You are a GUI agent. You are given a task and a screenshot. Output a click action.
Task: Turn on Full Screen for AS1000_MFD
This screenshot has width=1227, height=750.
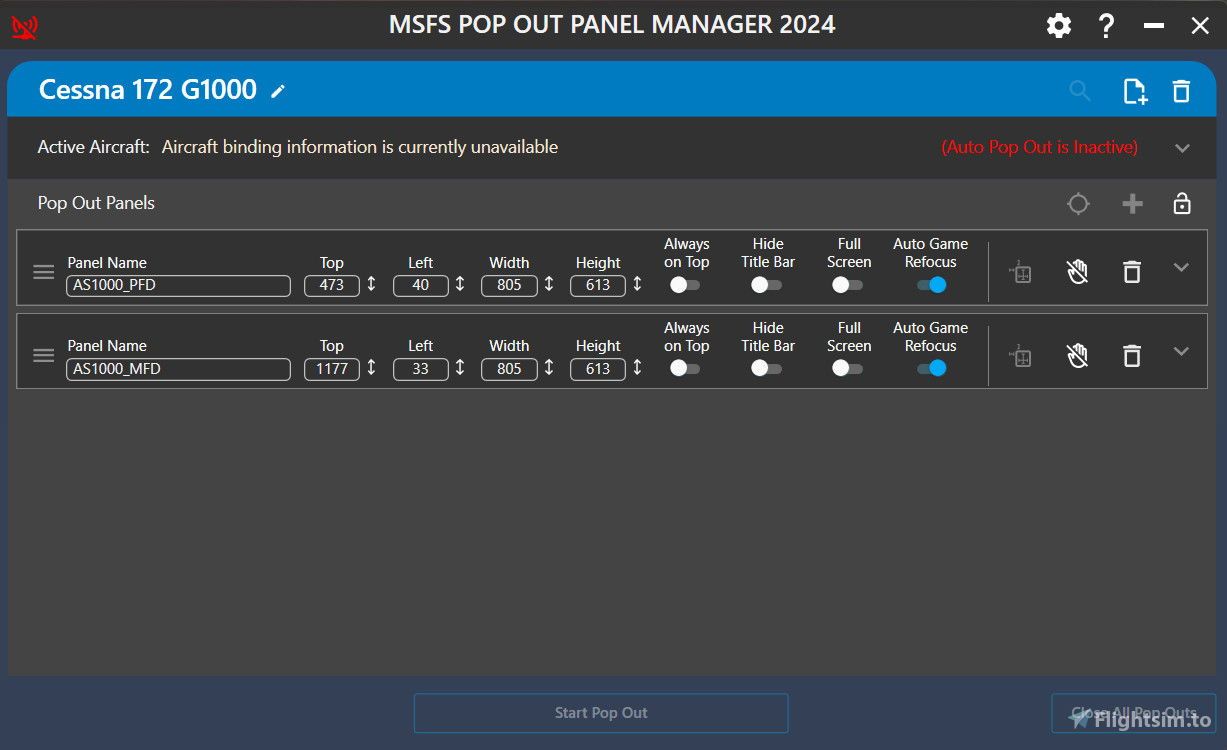(x=847, y=368)
